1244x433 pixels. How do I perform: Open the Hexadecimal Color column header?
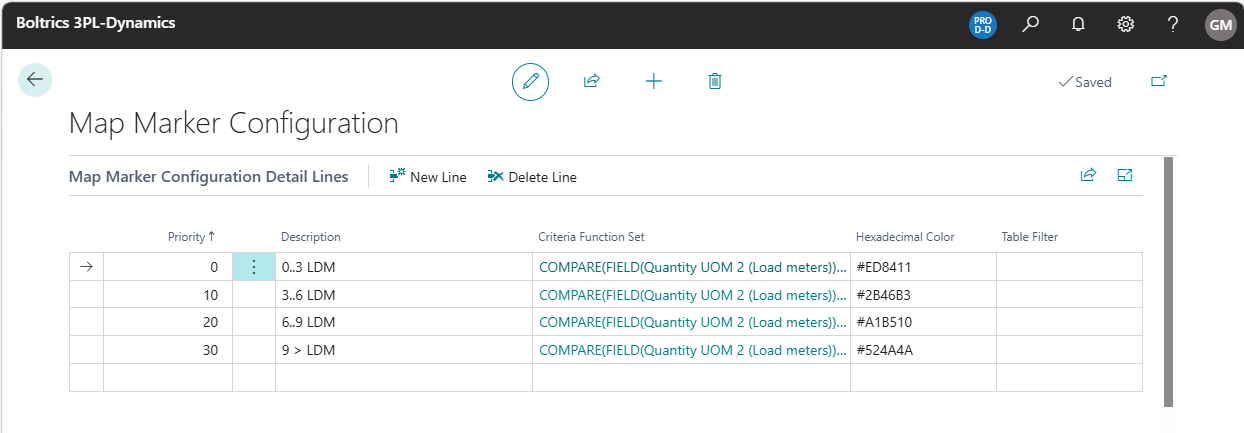pos(905,237)
